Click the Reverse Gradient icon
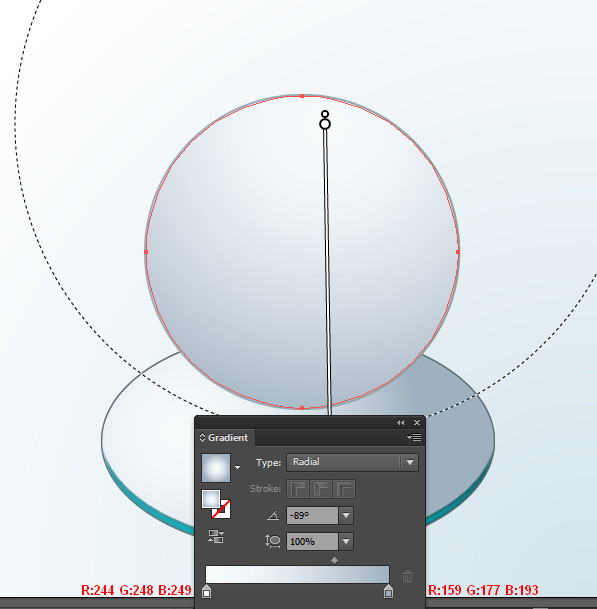This screenshot has width=597, height=609. click(216, 536)
